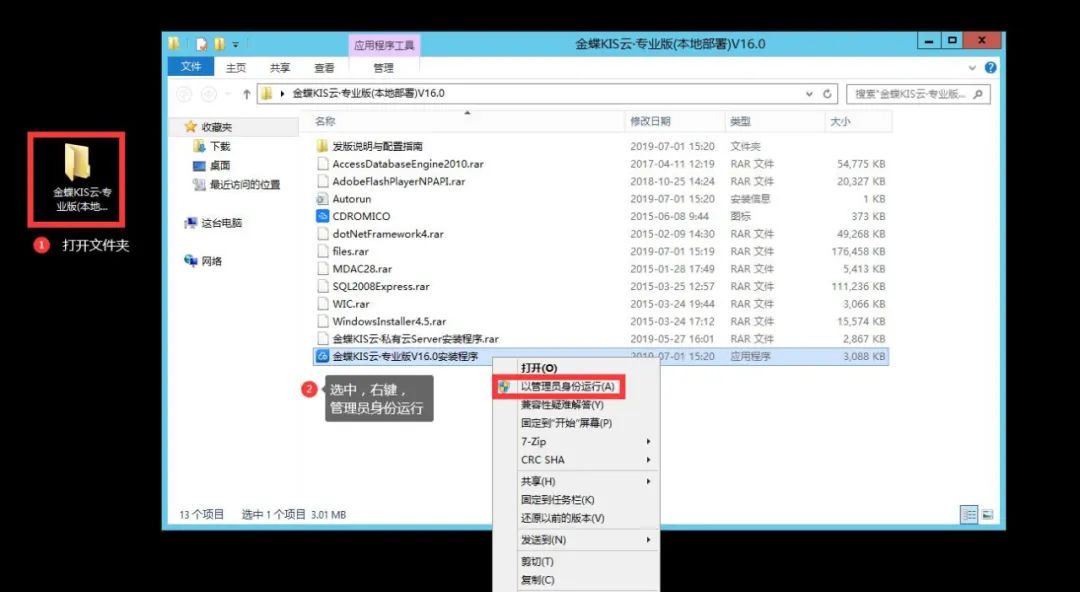Choose 兼容性疑难解答(Y) in context menu
This screenshot has width=1080, height=592.
[562, 405]
